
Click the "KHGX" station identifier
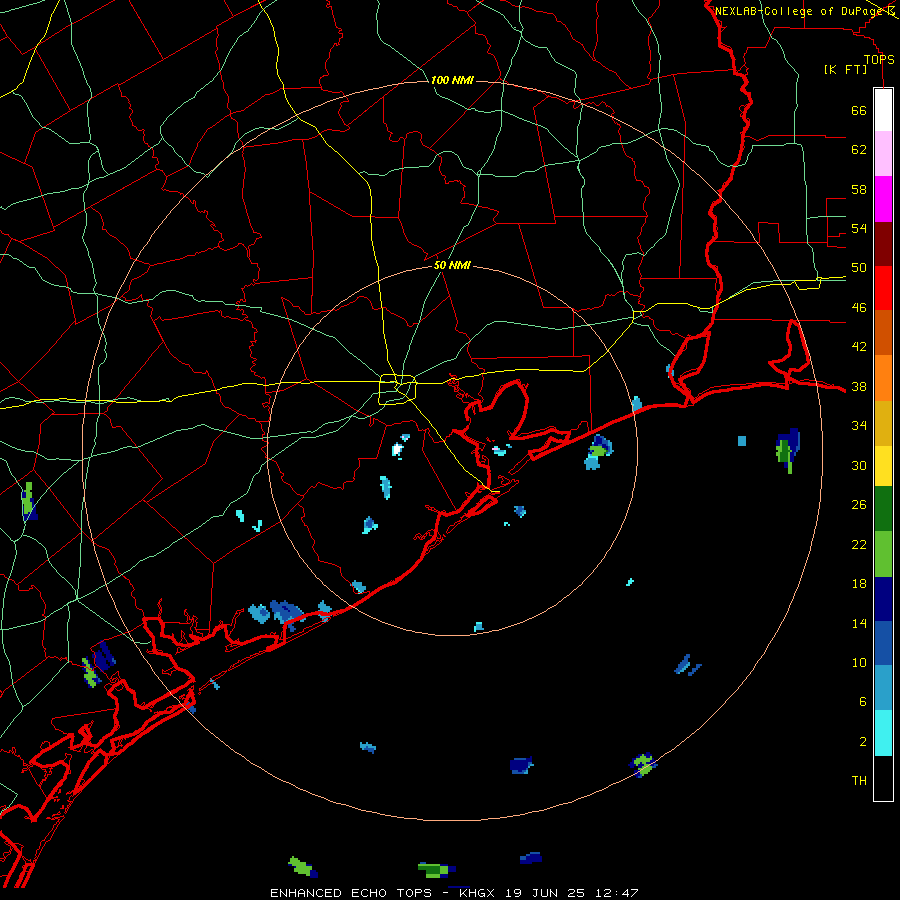[477, 893]
